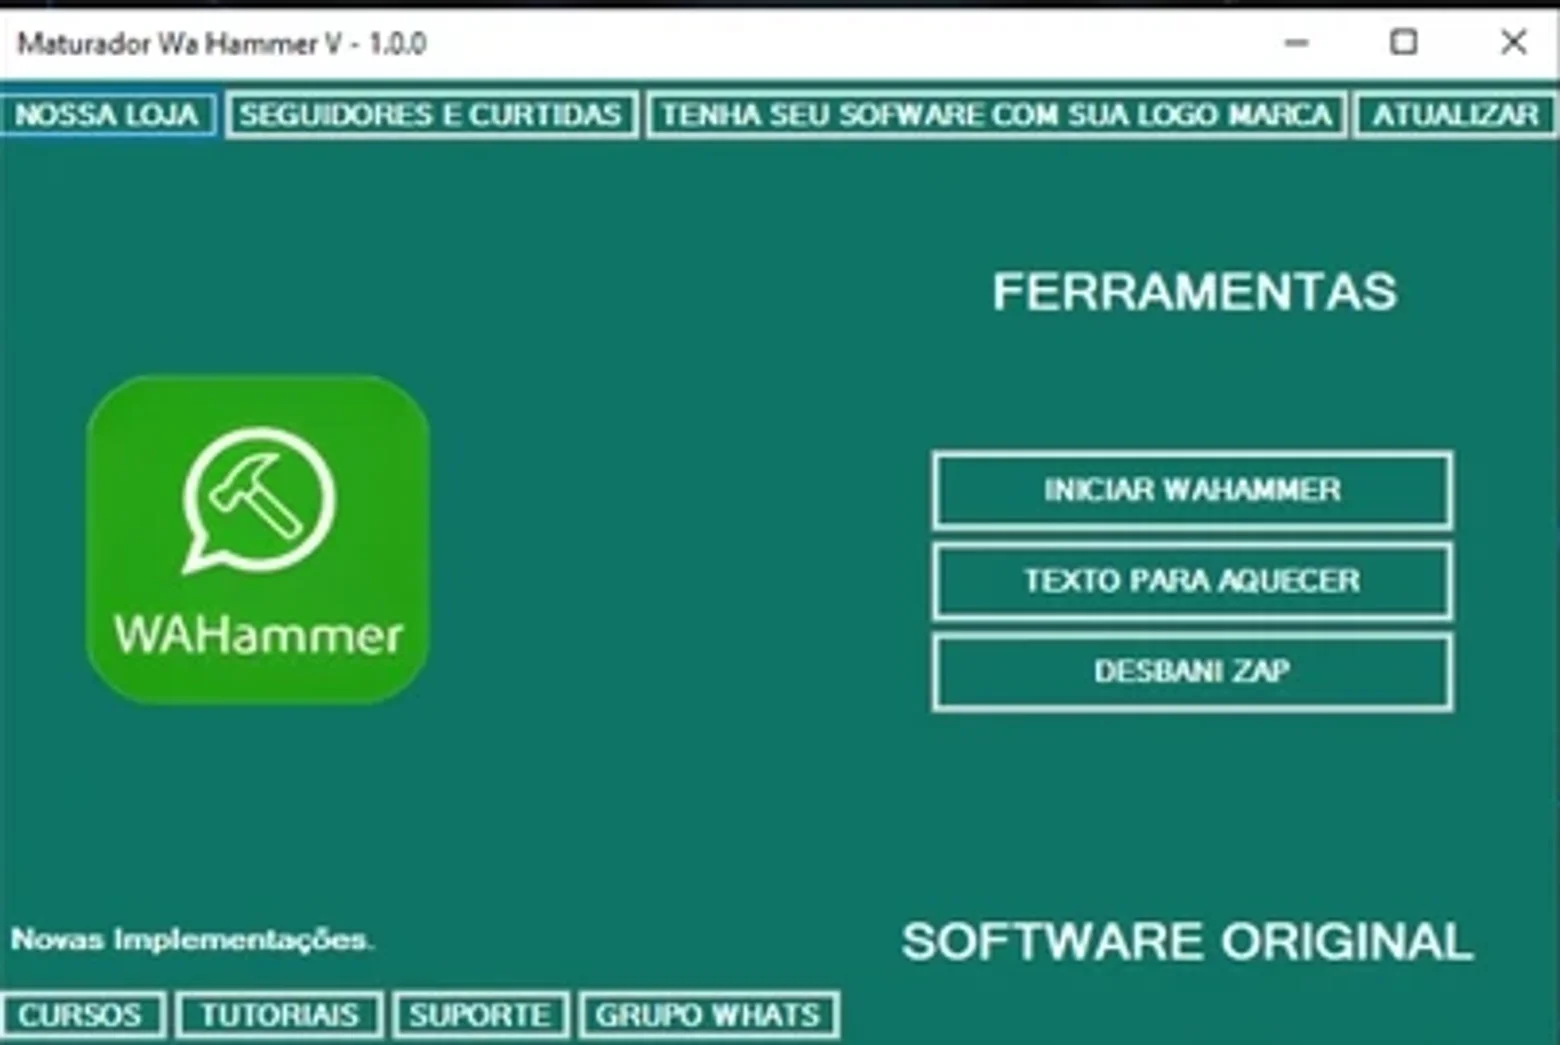Screen dimensions: 1560x1045
Task: Launch the DESBANI ZAP tool
Action: coord(1192,671)
